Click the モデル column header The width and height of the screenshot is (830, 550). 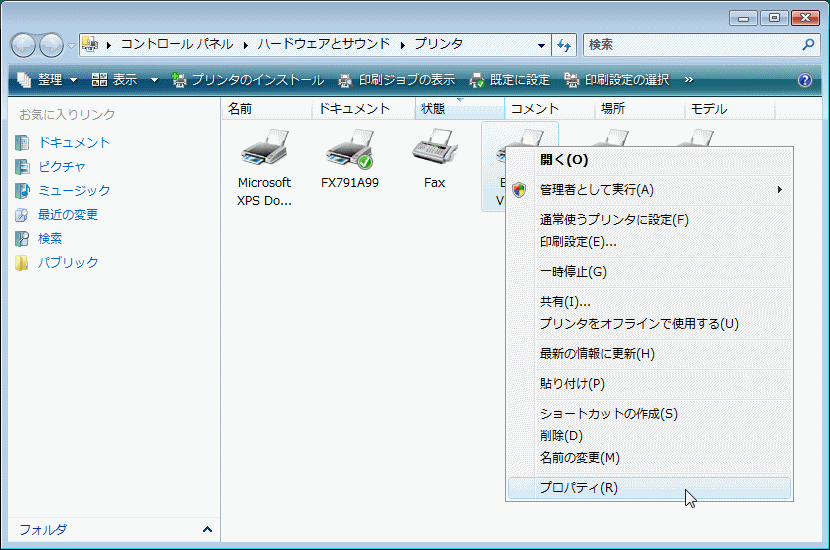[730, 109]
